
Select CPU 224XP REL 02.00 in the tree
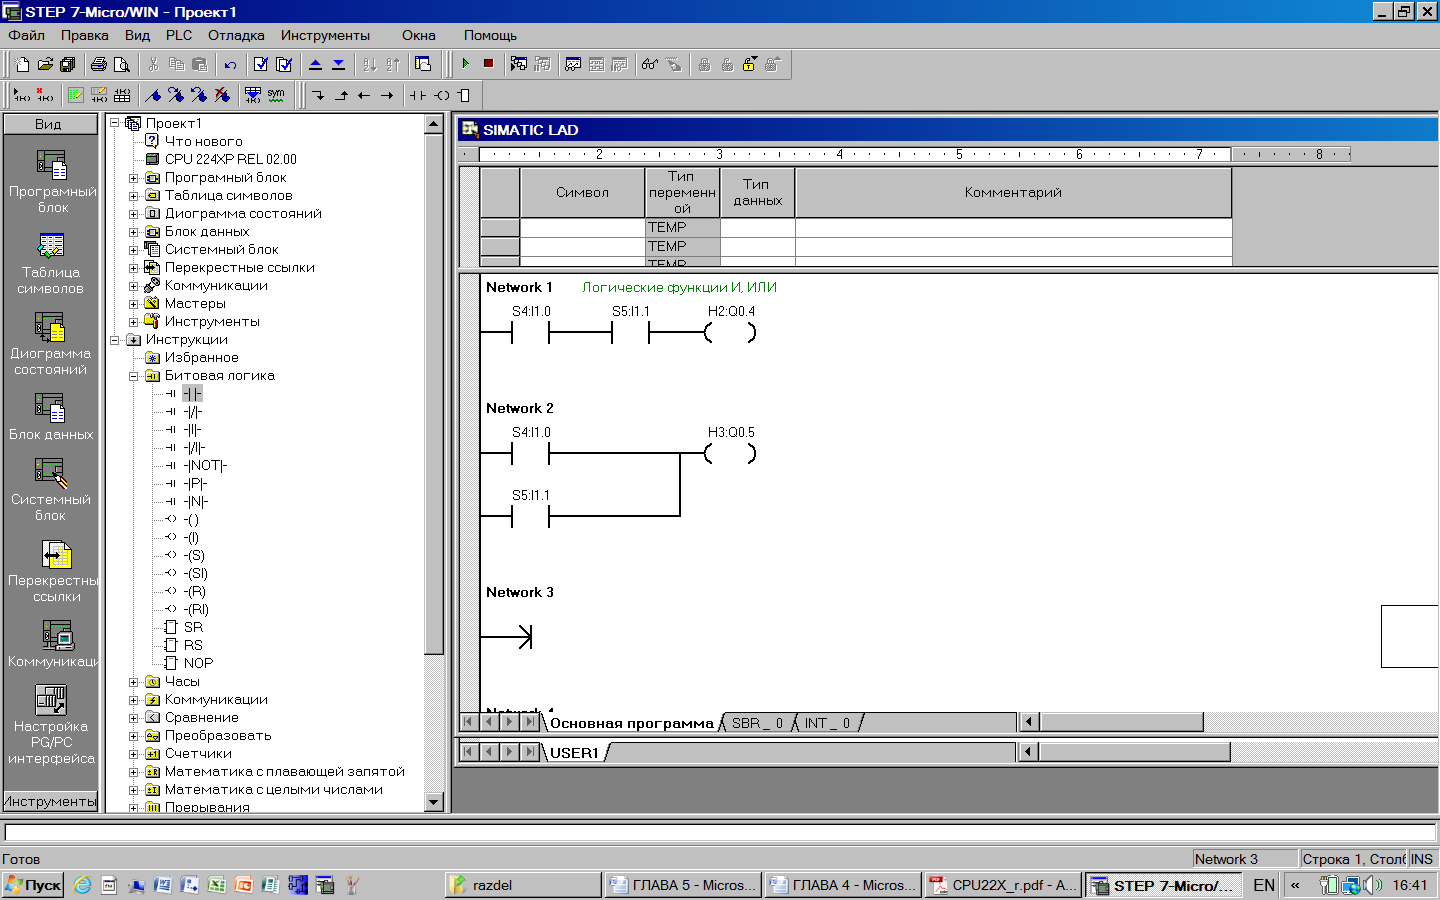[230, 160]
